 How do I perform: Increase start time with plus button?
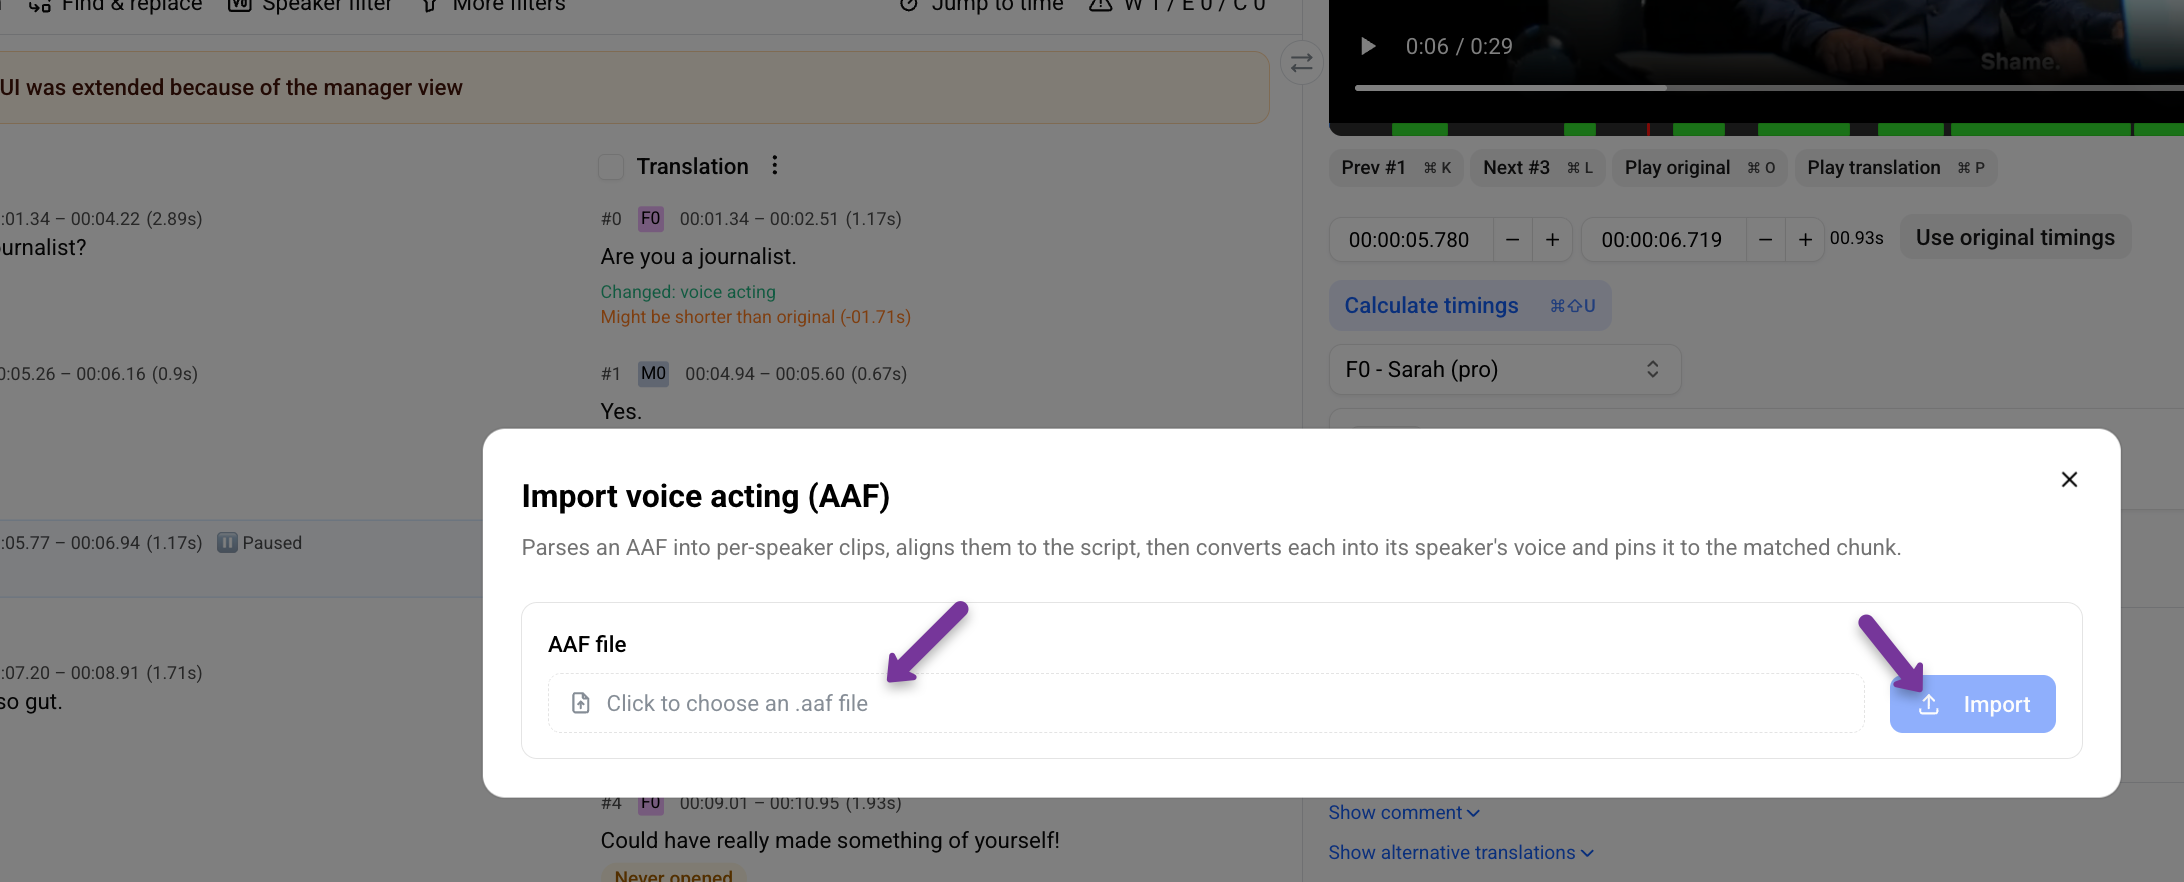tap(1552, 240)
